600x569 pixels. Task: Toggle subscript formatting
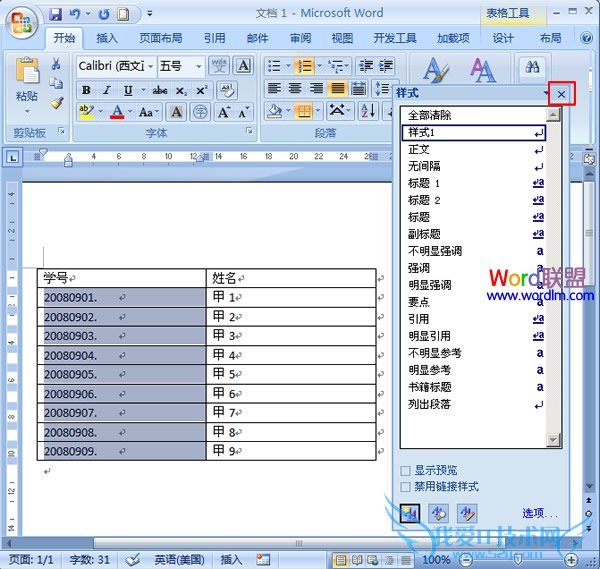[x=181, y=90]
